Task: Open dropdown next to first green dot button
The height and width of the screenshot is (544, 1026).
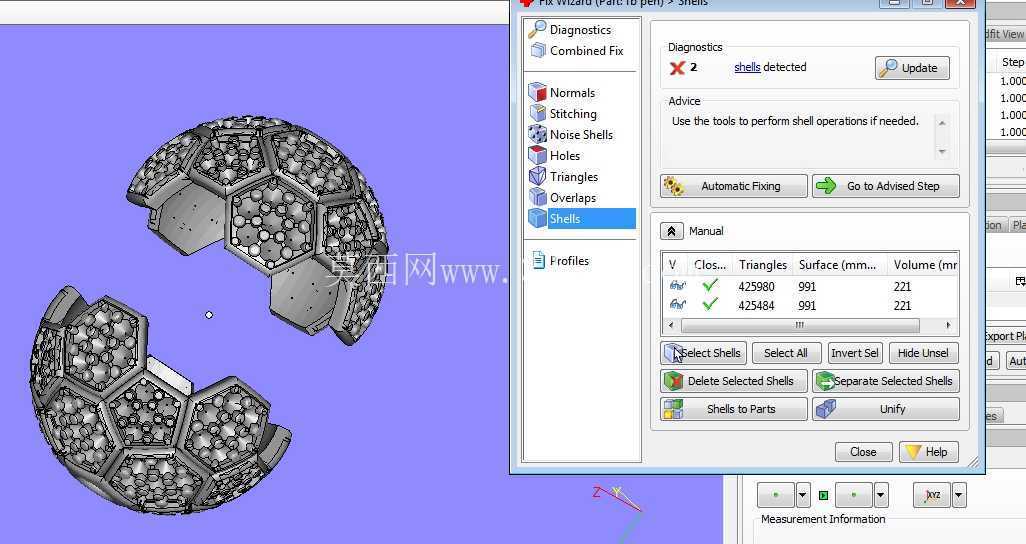Action: click(803, 495)
